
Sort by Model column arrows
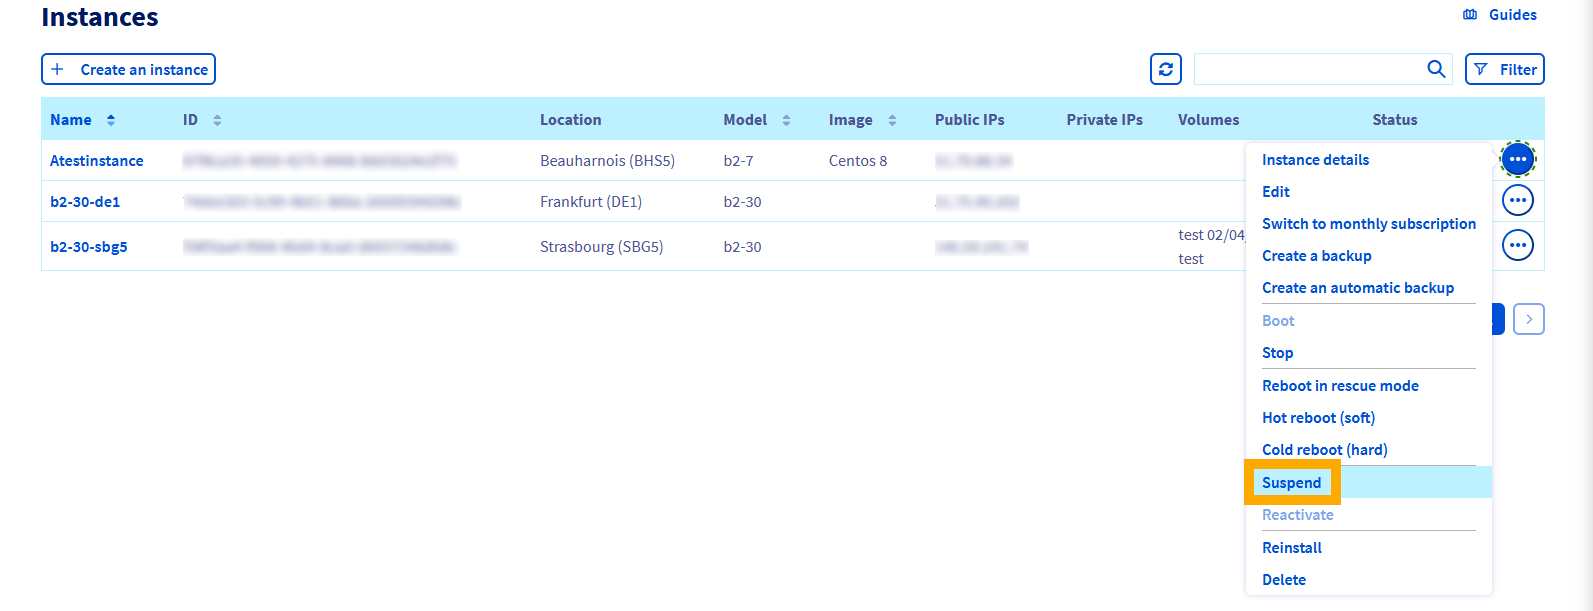tap(786, 120)
